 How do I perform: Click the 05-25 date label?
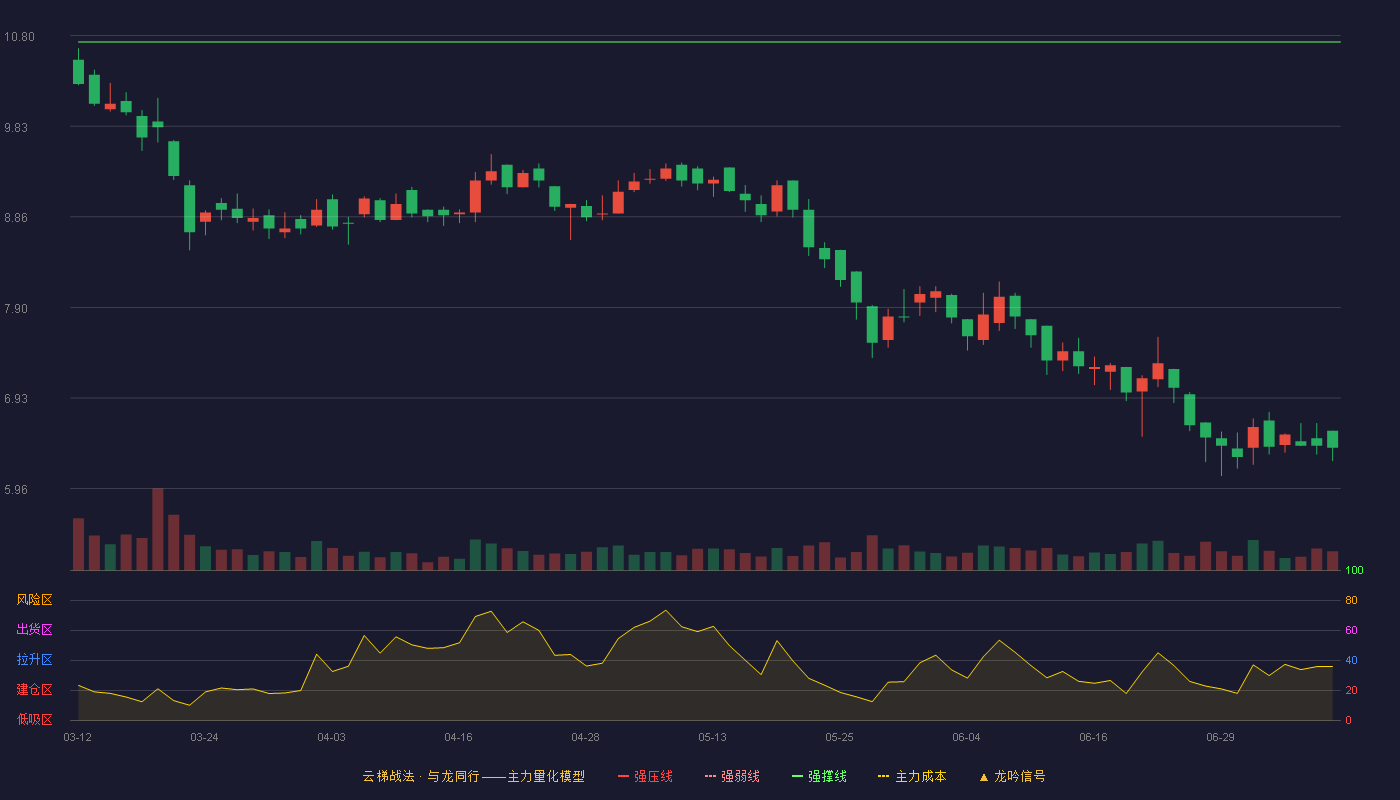pos(839,737)
